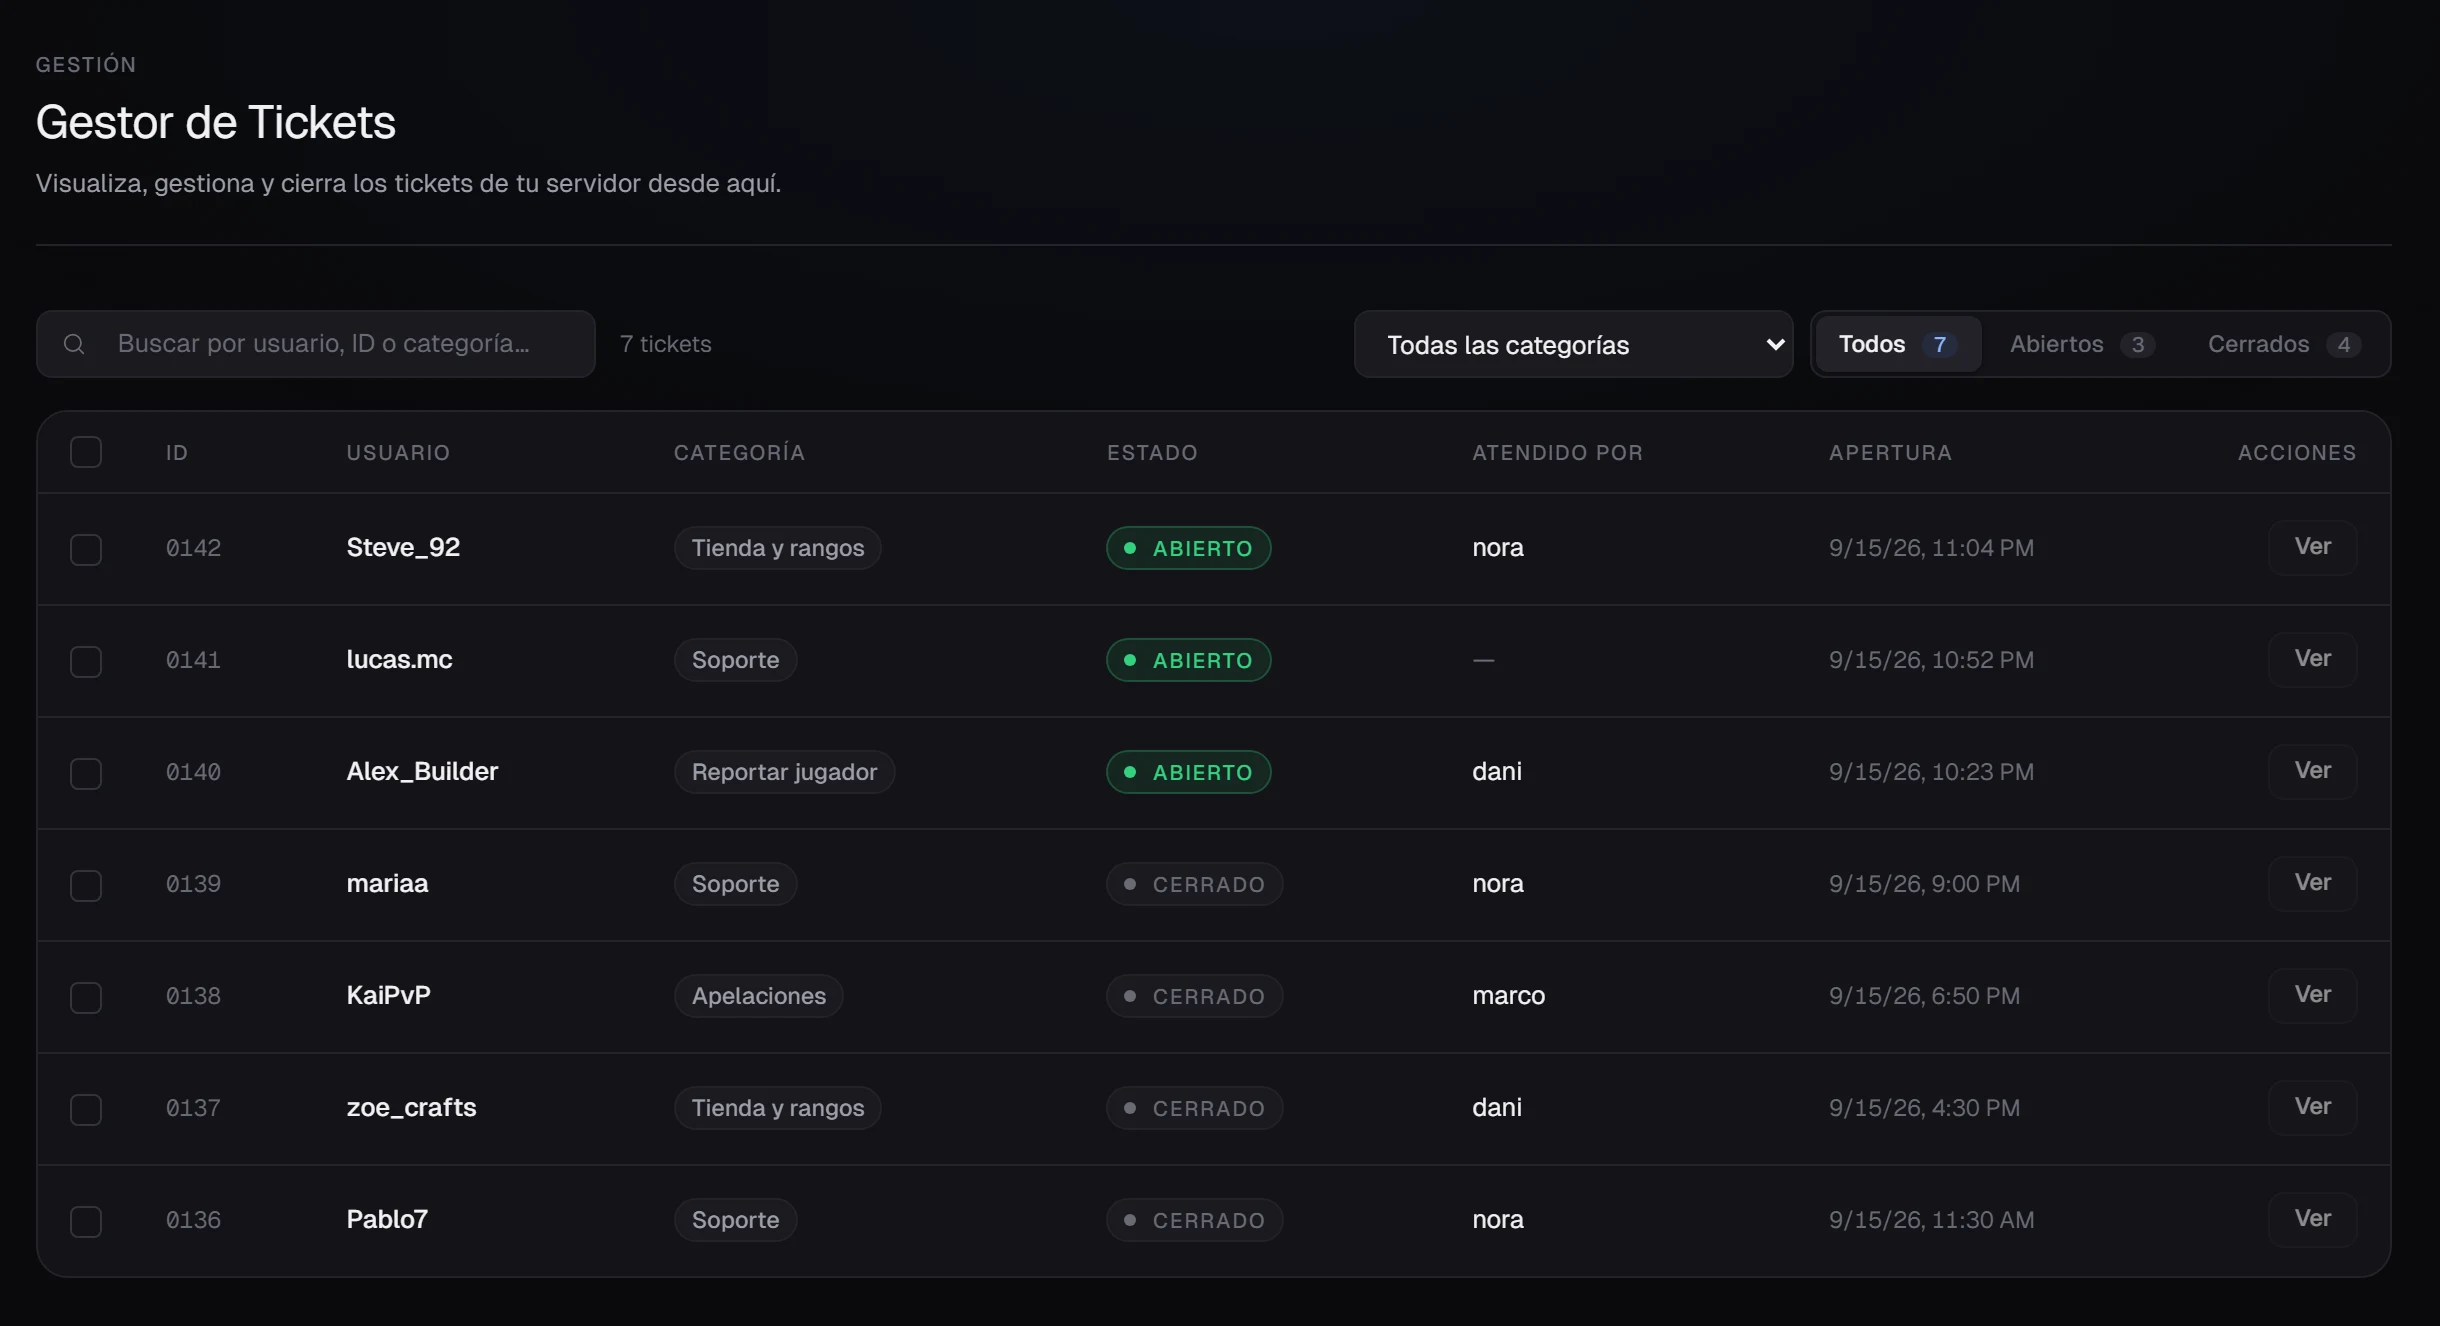Click Reportar jugador category tag
This screenshot has width=2440, height=1326.
click(784, 772)
